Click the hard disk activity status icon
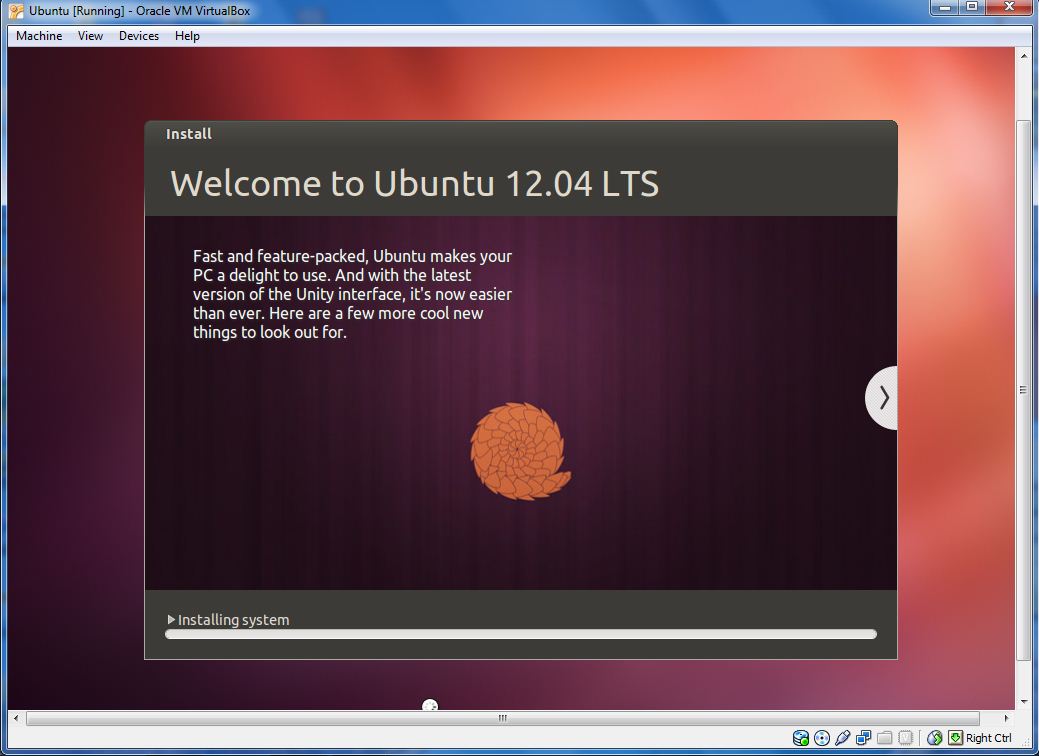 pos(800,738)
